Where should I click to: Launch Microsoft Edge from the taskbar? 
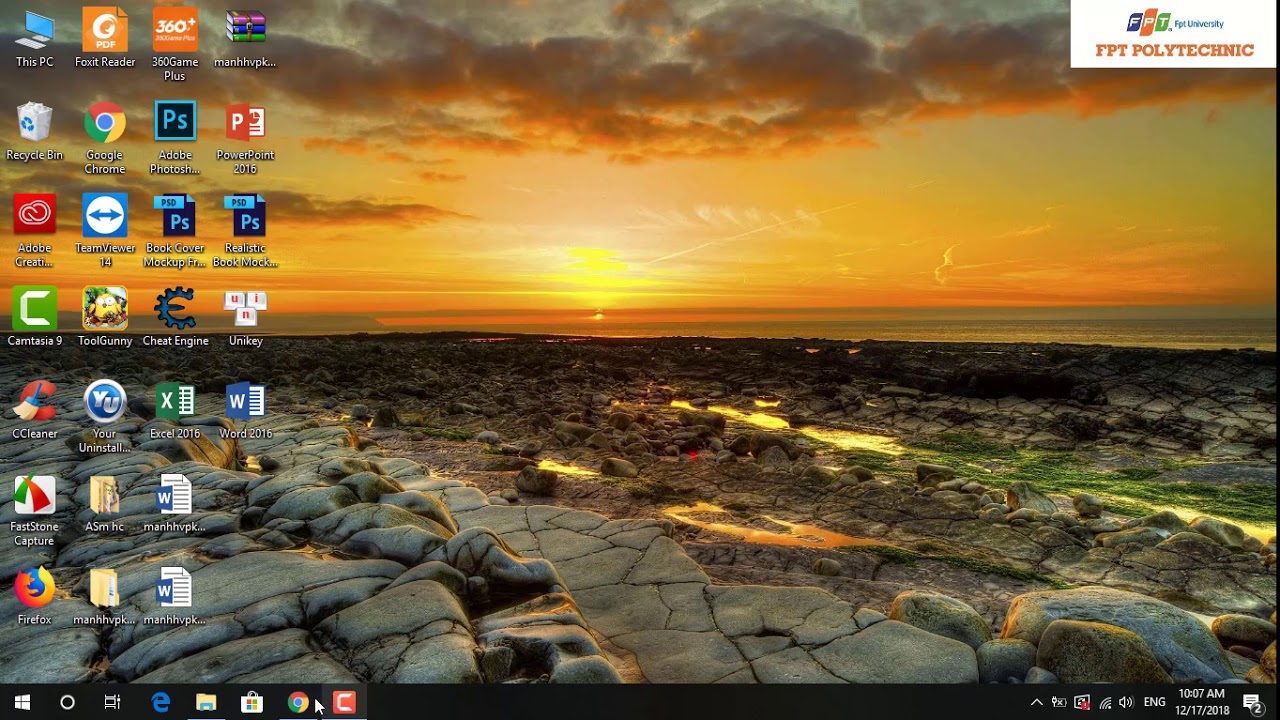(x=160, y=703)
